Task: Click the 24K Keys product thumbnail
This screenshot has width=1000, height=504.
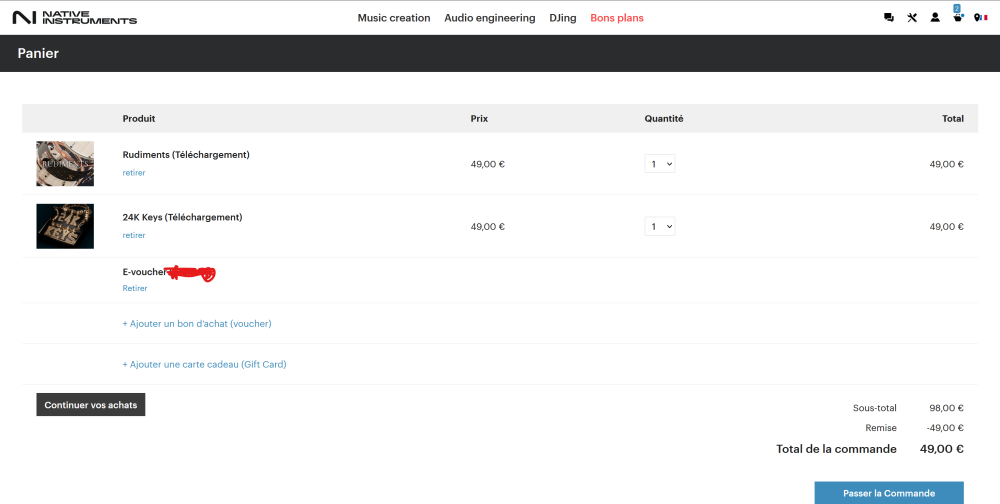Action: pyautogui.click(x=65, y=226)
